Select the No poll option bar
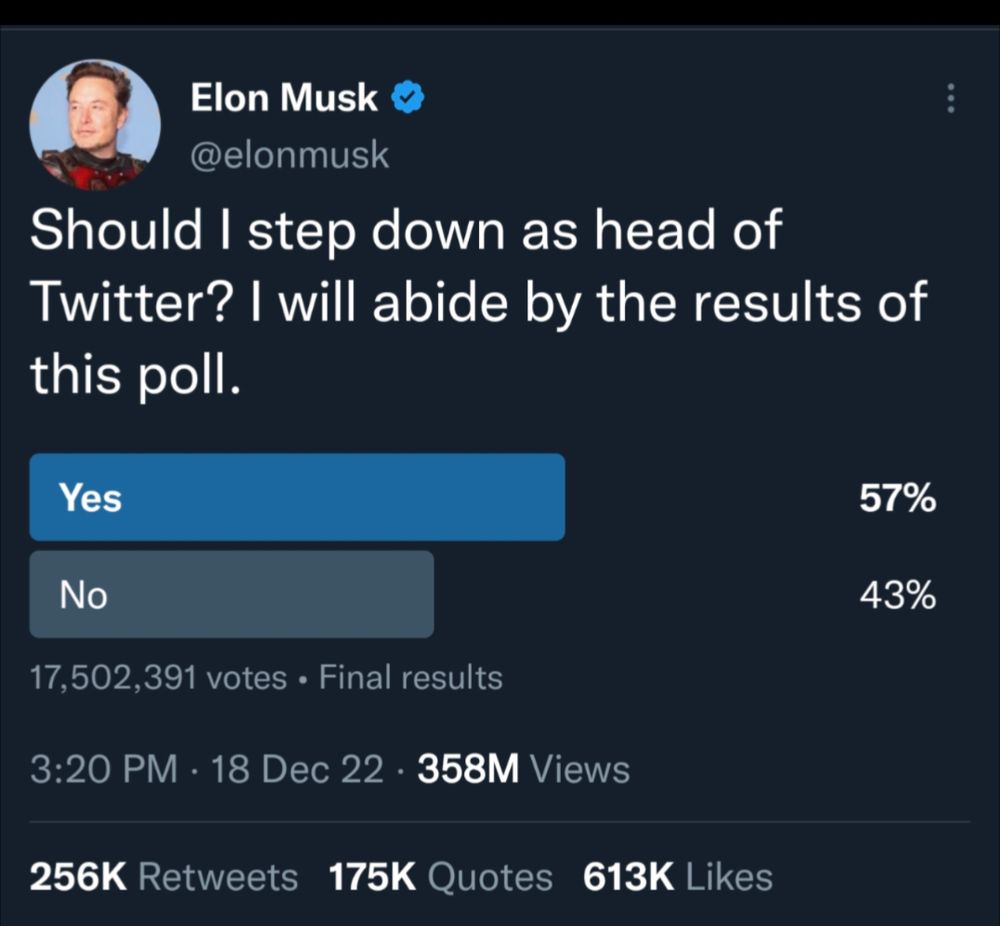The image size is (1000, 926). click(231, 595)
